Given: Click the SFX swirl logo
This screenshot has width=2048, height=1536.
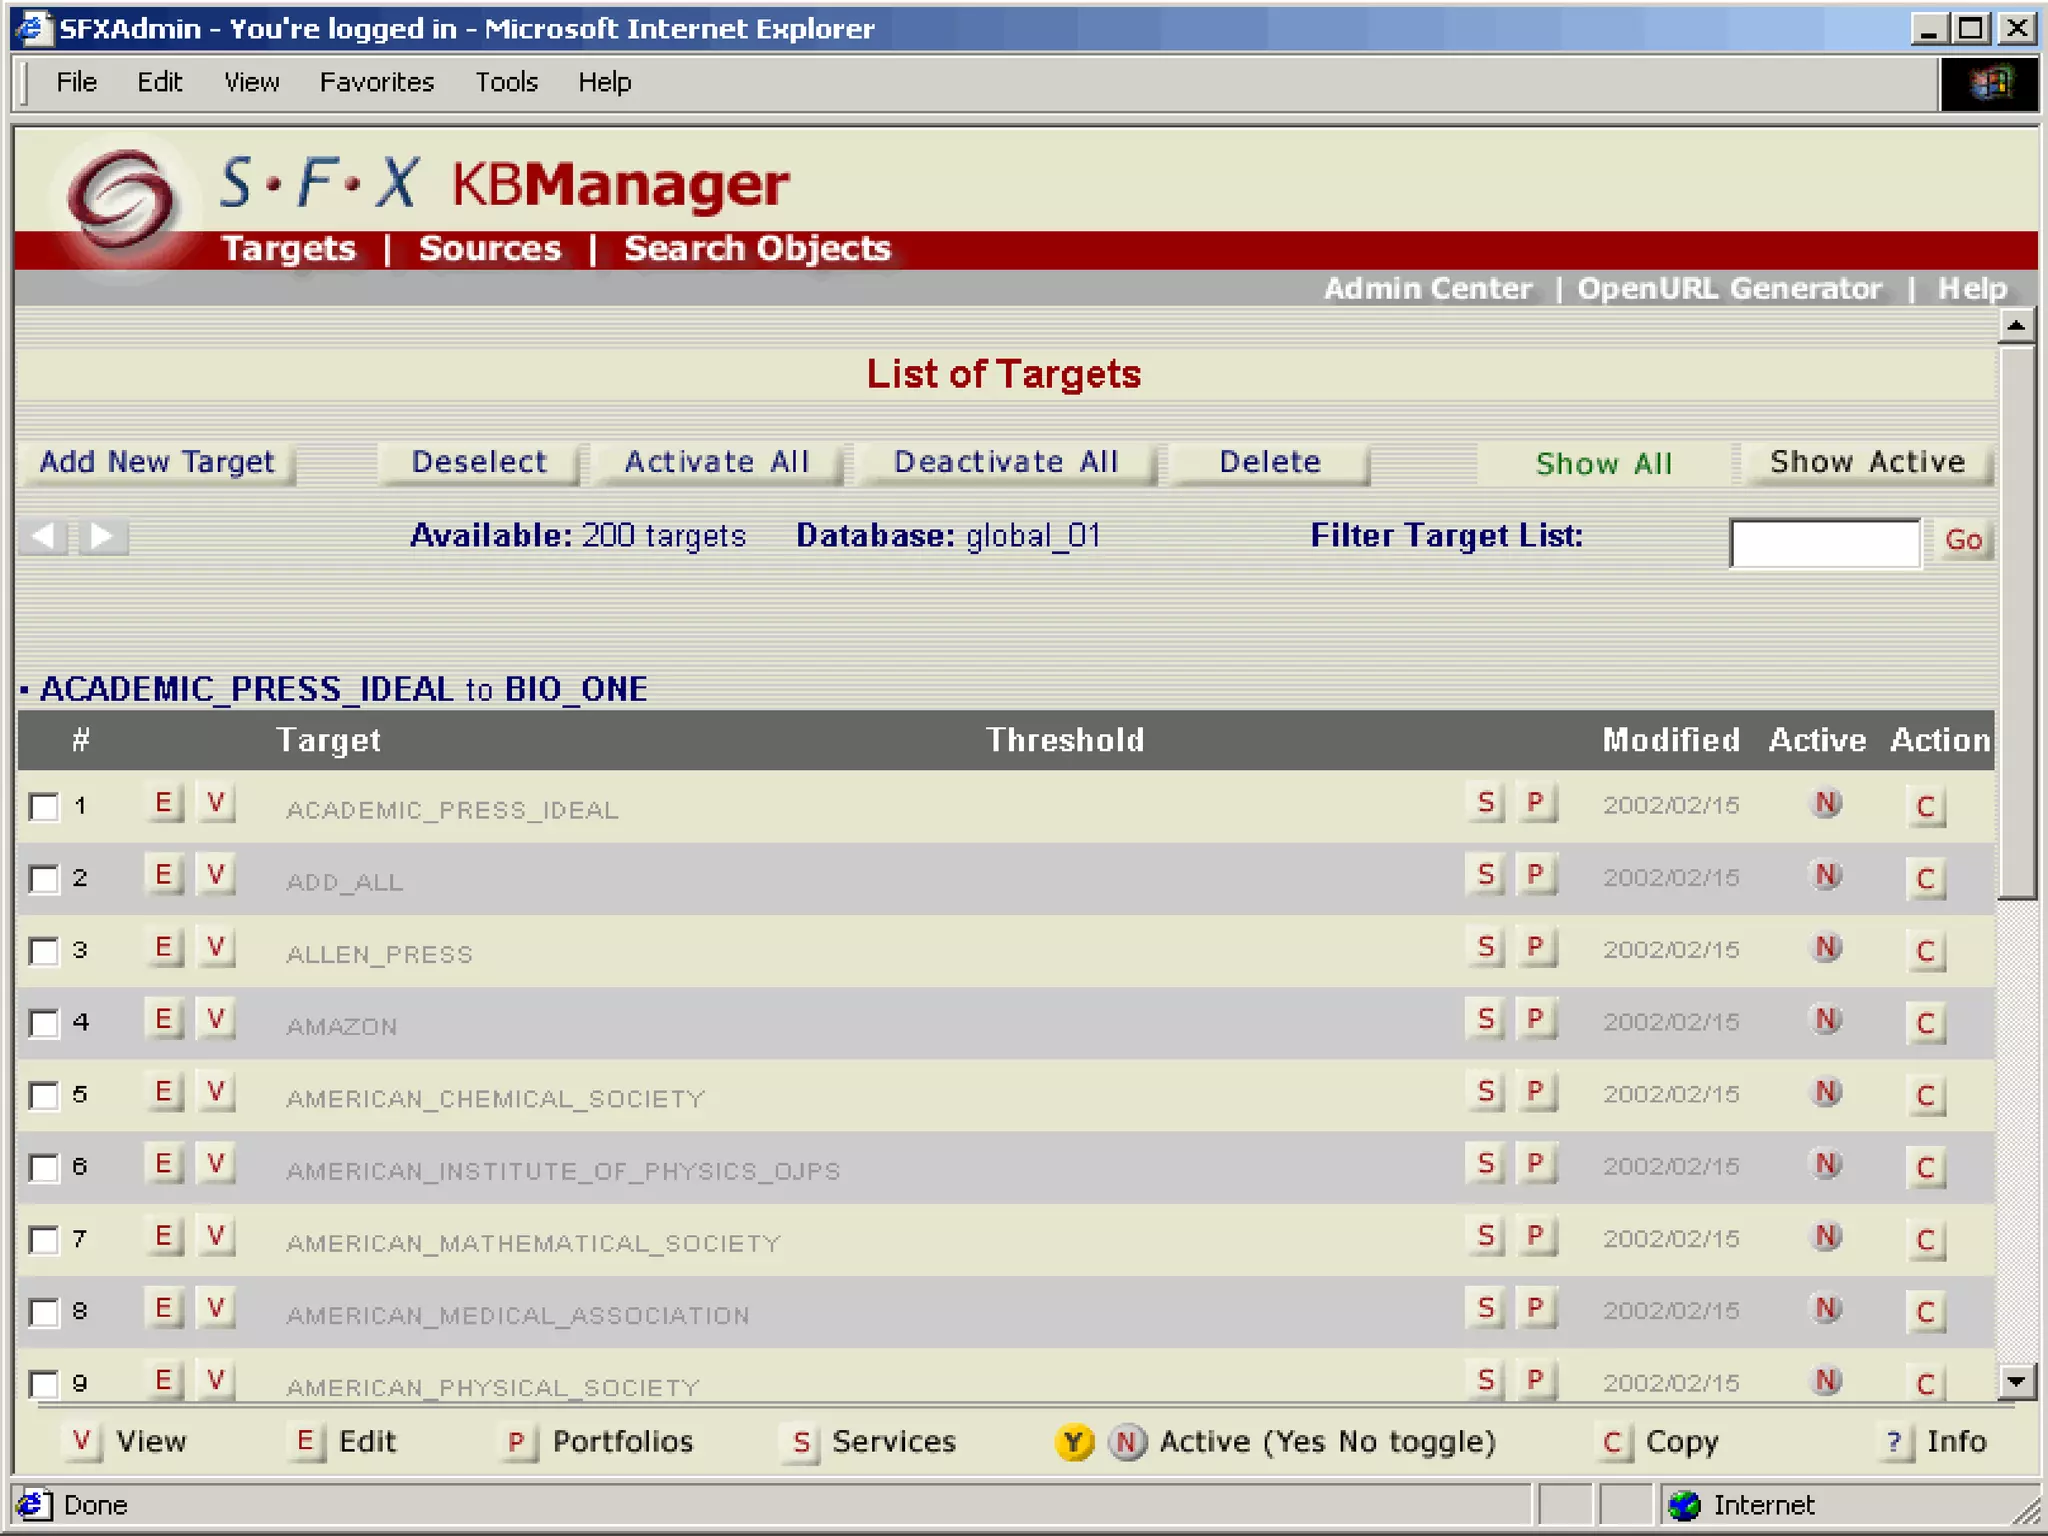Looking at the screenshot, I should coord(121,201).
